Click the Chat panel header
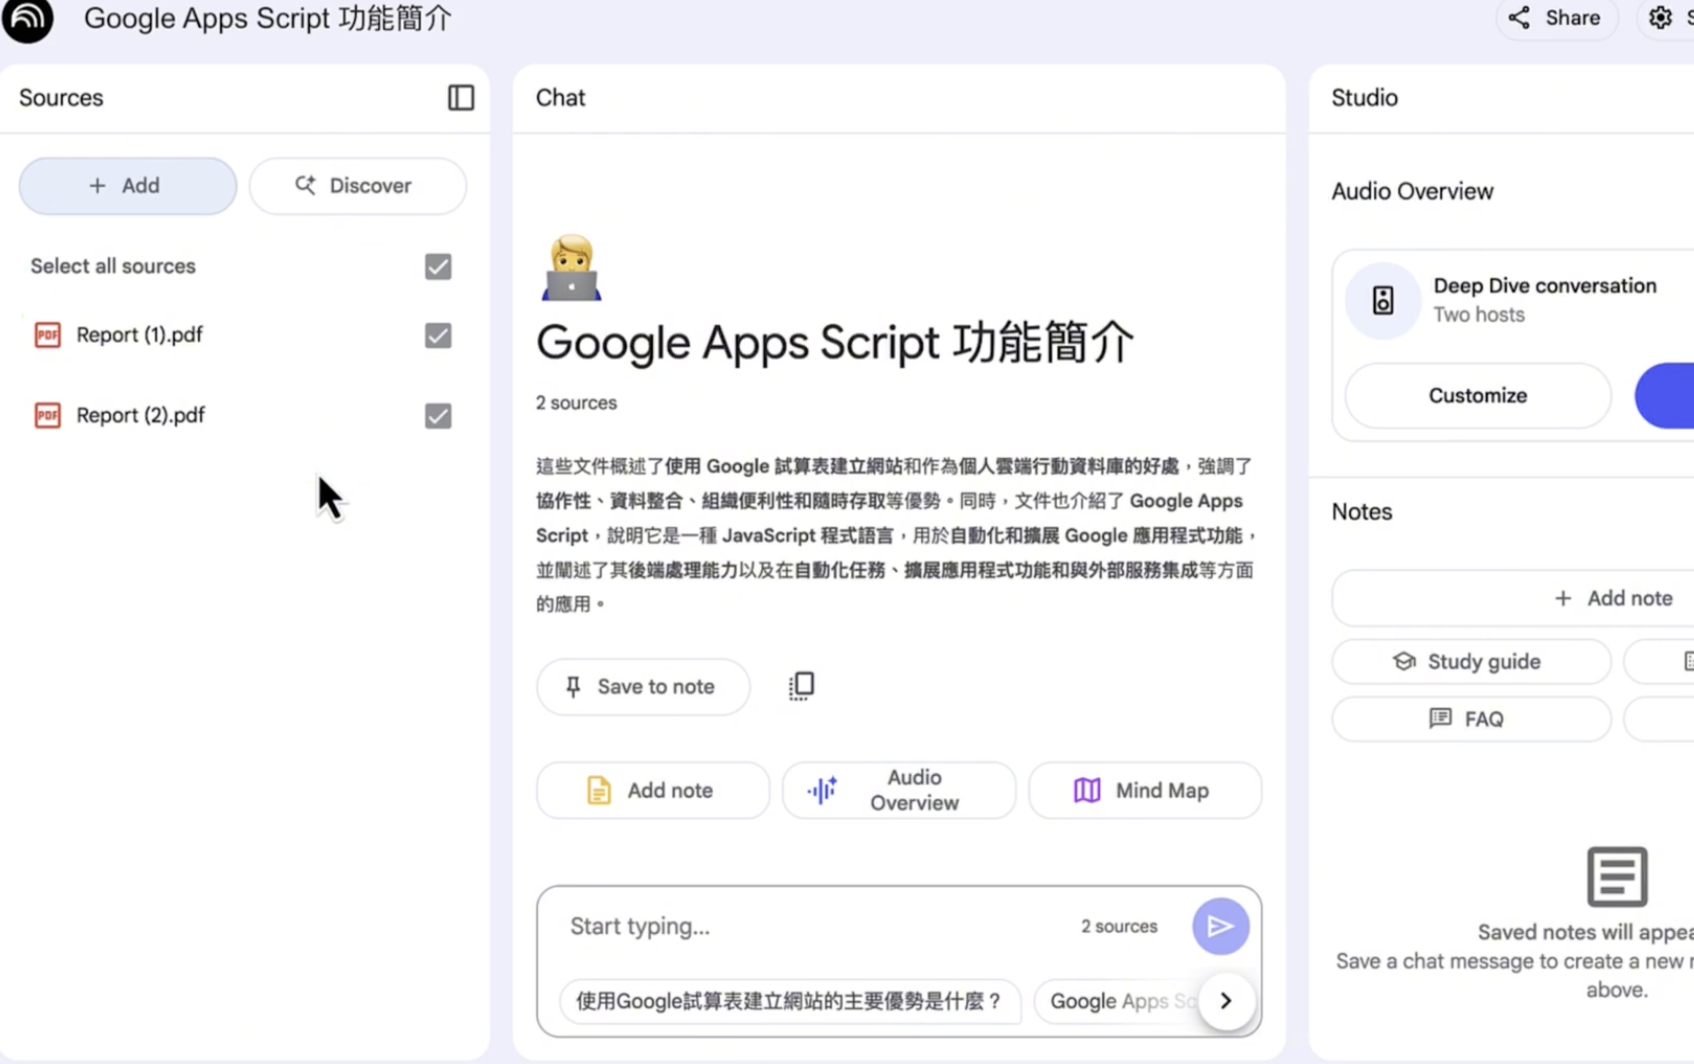1694x1064 pixels. pyautogui.click(x=561, y=98)
